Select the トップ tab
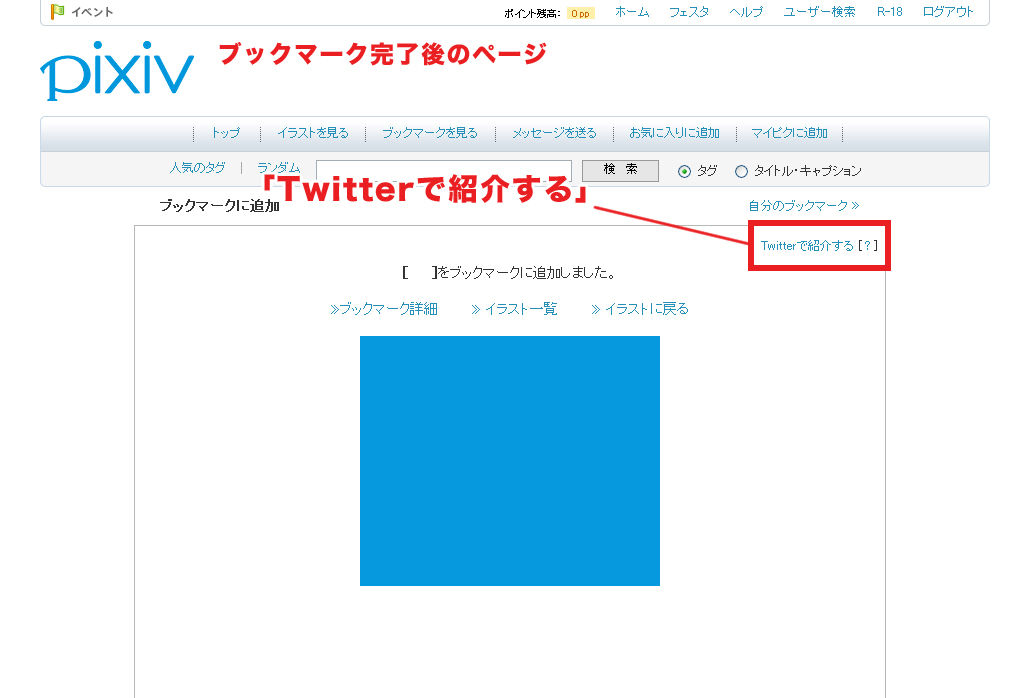The width and height of the screenshot is (1026, 698). [225, 133]
